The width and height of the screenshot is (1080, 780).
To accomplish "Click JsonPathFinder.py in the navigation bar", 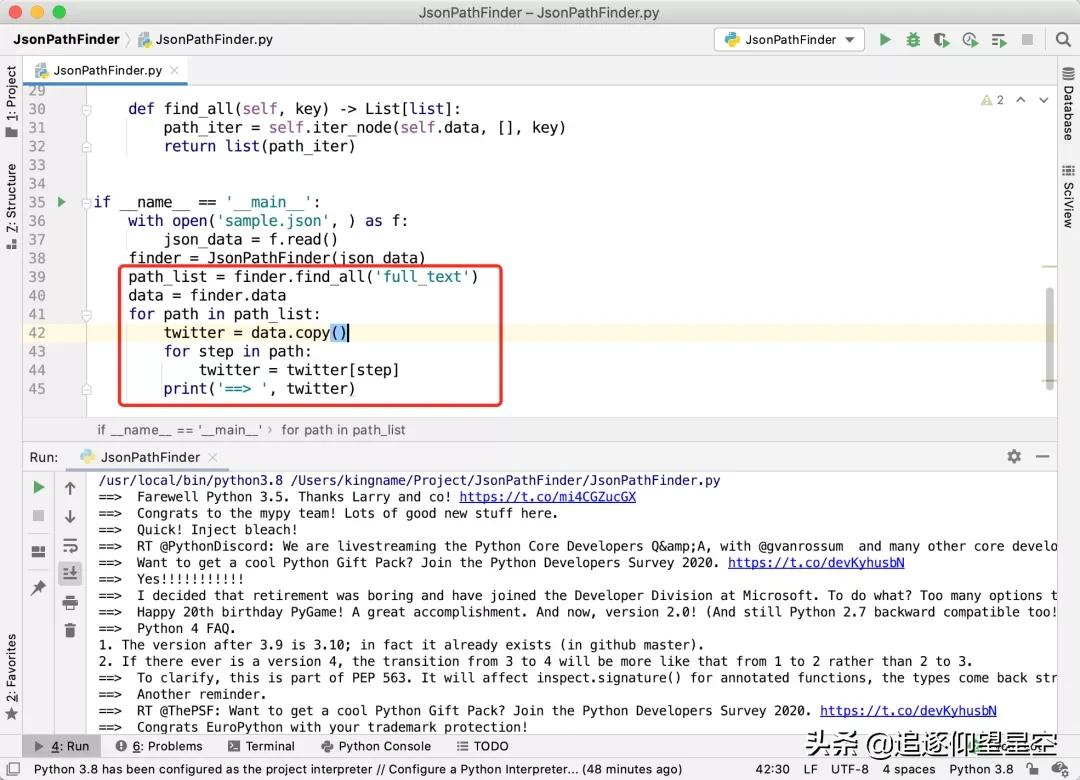I will (x=206, y=39).
